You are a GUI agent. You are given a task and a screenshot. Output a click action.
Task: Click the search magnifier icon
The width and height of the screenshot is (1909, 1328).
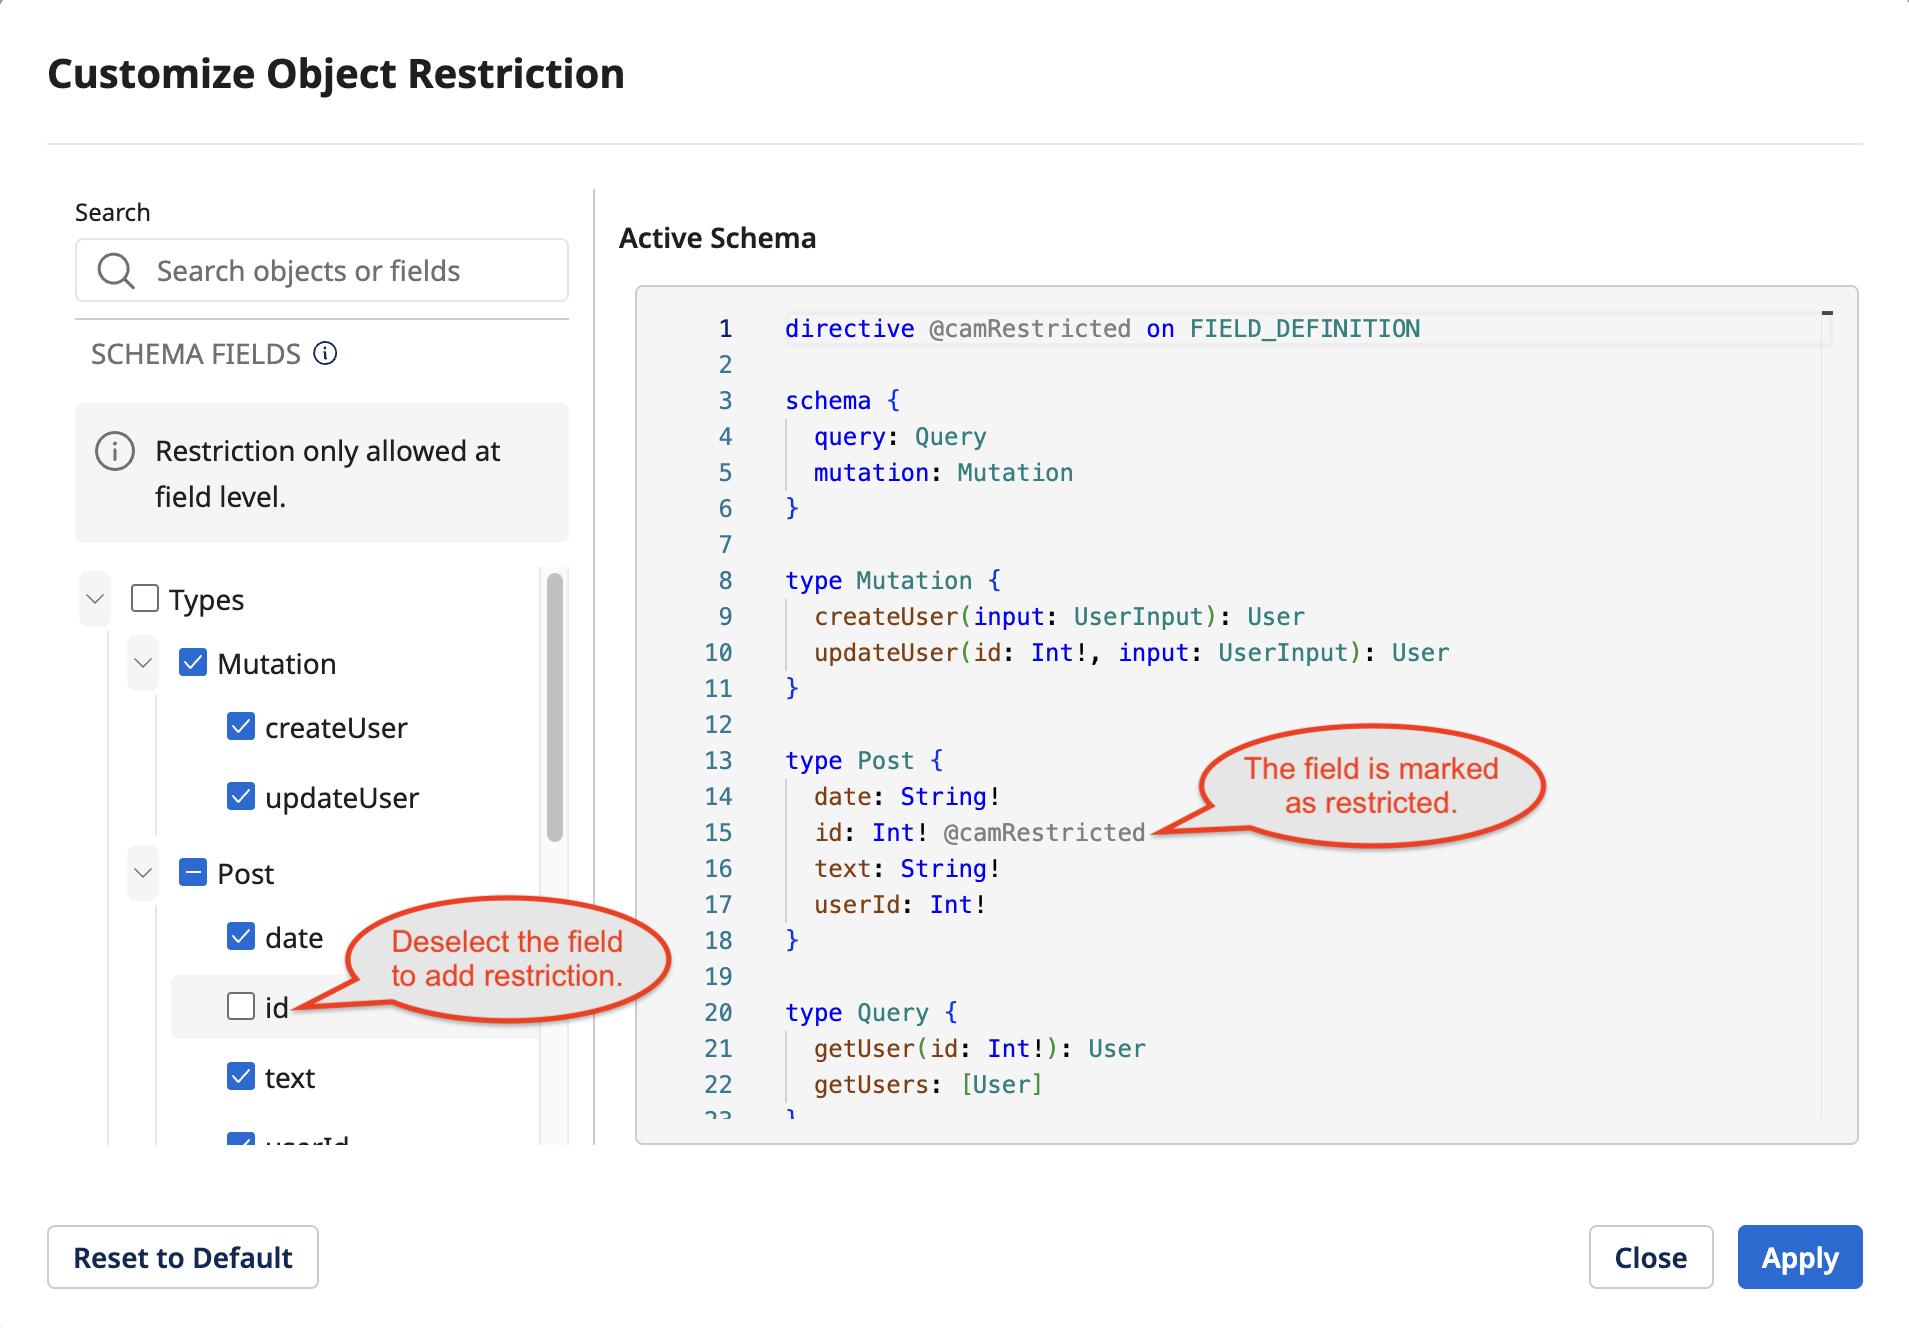116,271
